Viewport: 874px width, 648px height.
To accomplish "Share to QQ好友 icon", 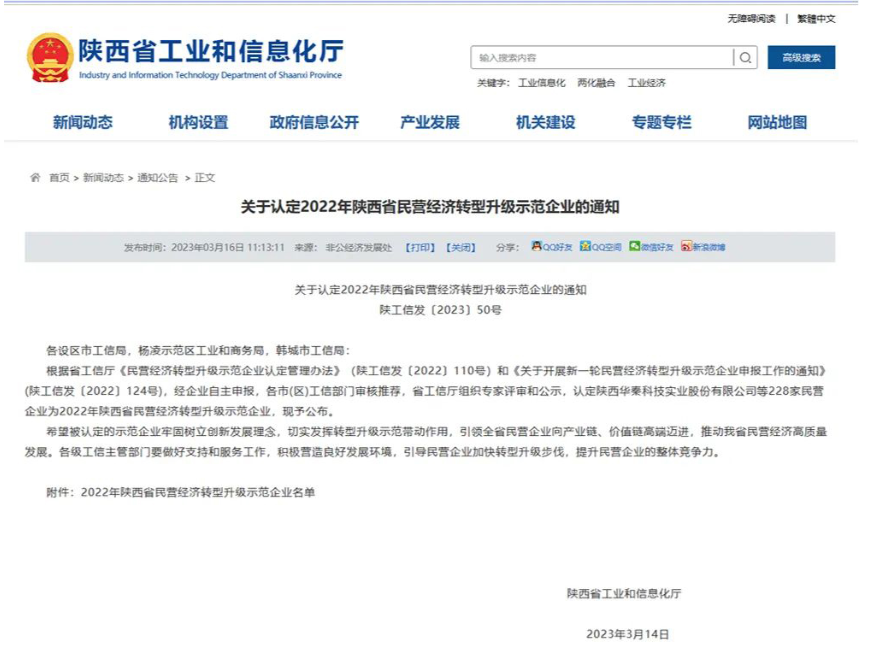I will point(537,246).
